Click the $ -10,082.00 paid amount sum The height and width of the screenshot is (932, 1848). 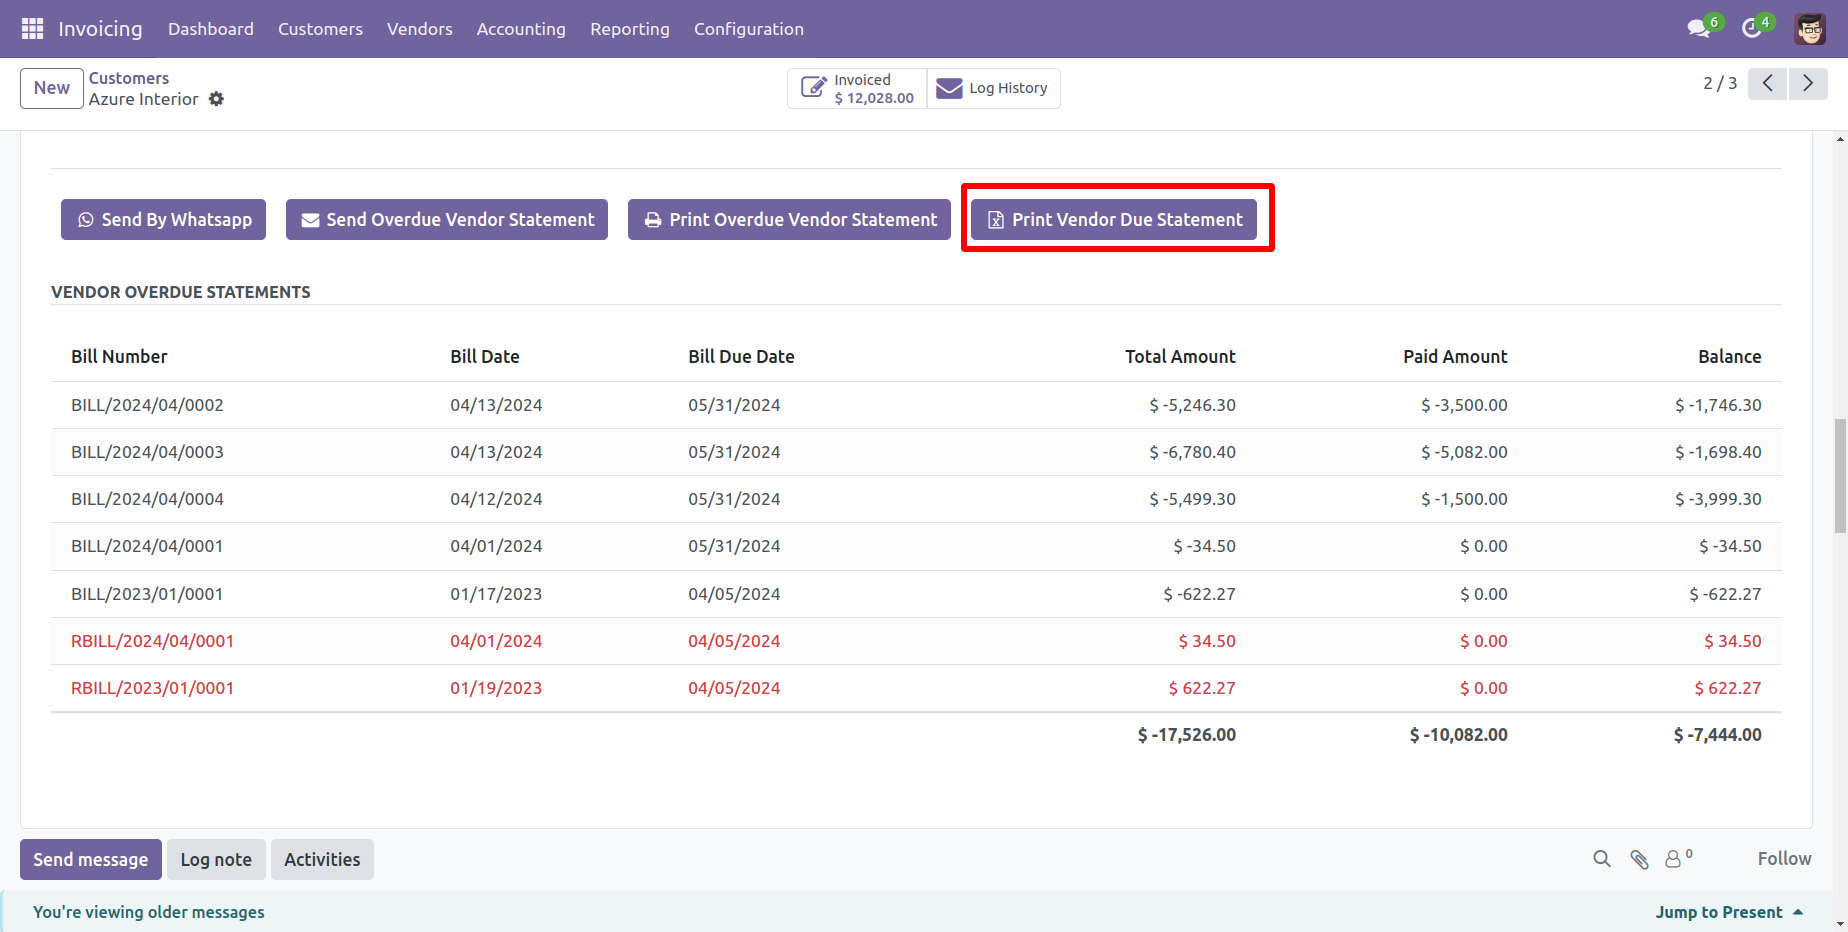(1459, 735)
